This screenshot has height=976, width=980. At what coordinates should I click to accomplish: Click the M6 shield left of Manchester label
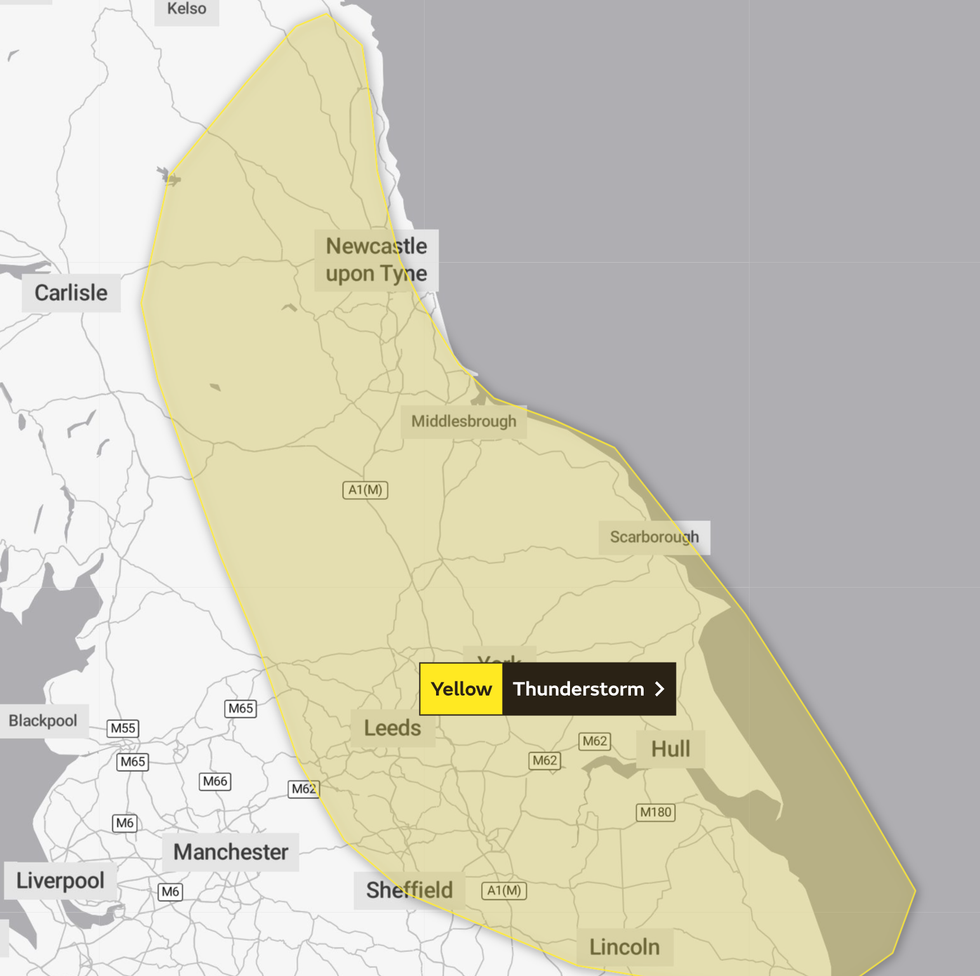point(124,823)
